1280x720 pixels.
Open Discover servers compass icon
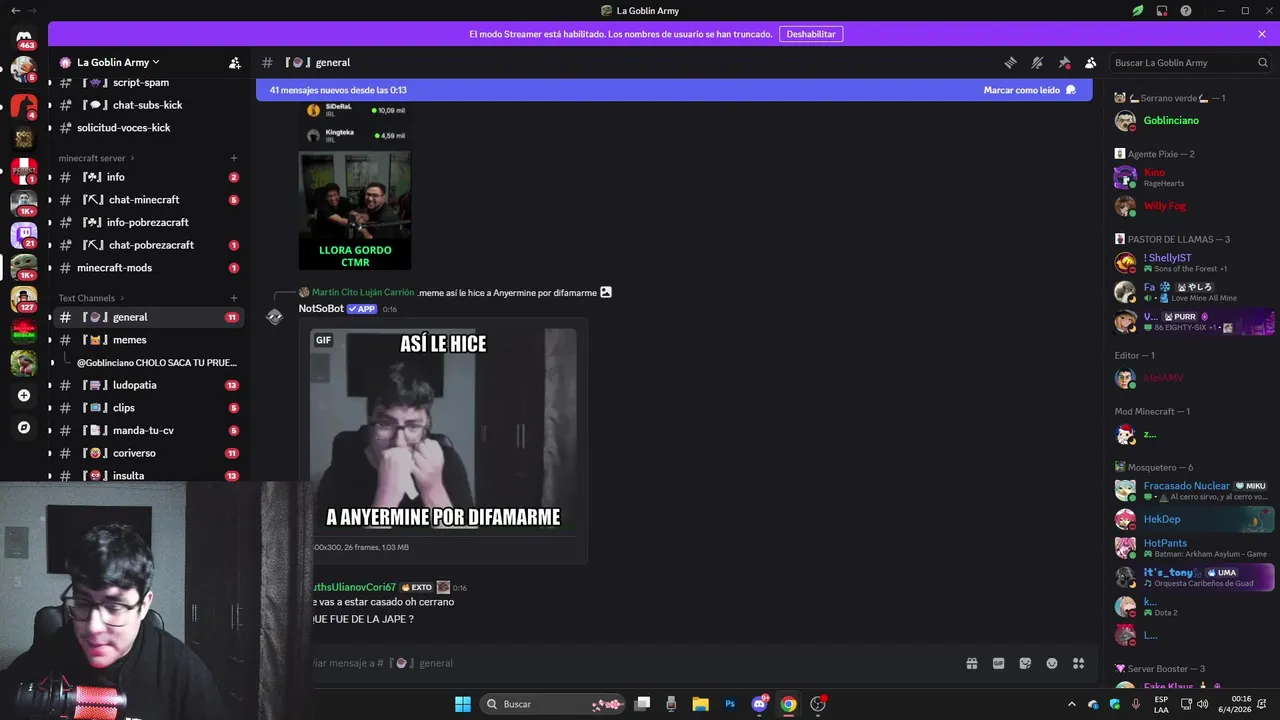click(x=24, y=427)
